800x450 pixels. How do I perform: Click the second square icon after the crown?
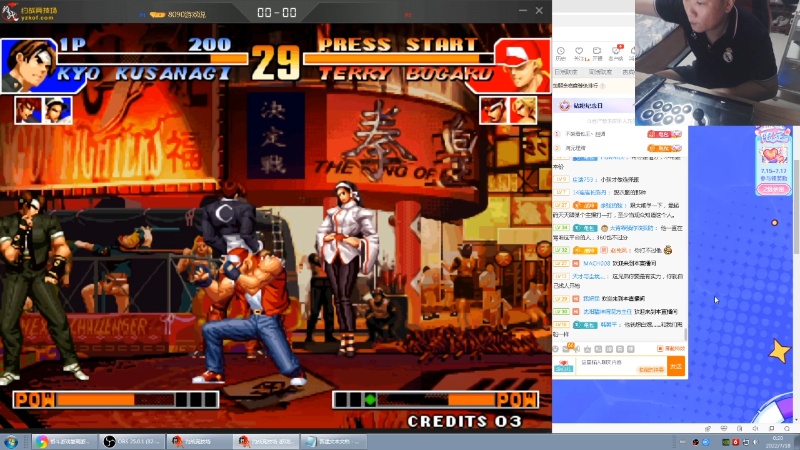[609, 349]
